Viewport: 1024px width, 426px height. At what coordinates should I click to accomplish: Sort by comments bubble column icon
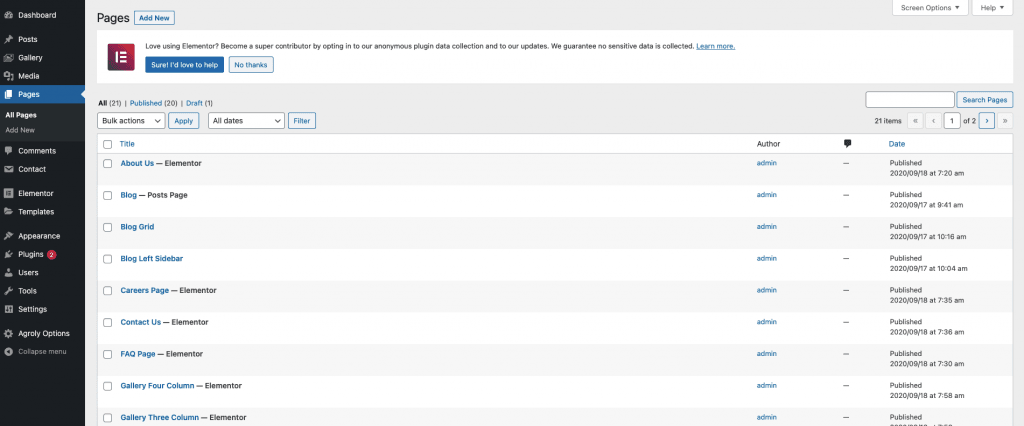(x=848, y=144)
